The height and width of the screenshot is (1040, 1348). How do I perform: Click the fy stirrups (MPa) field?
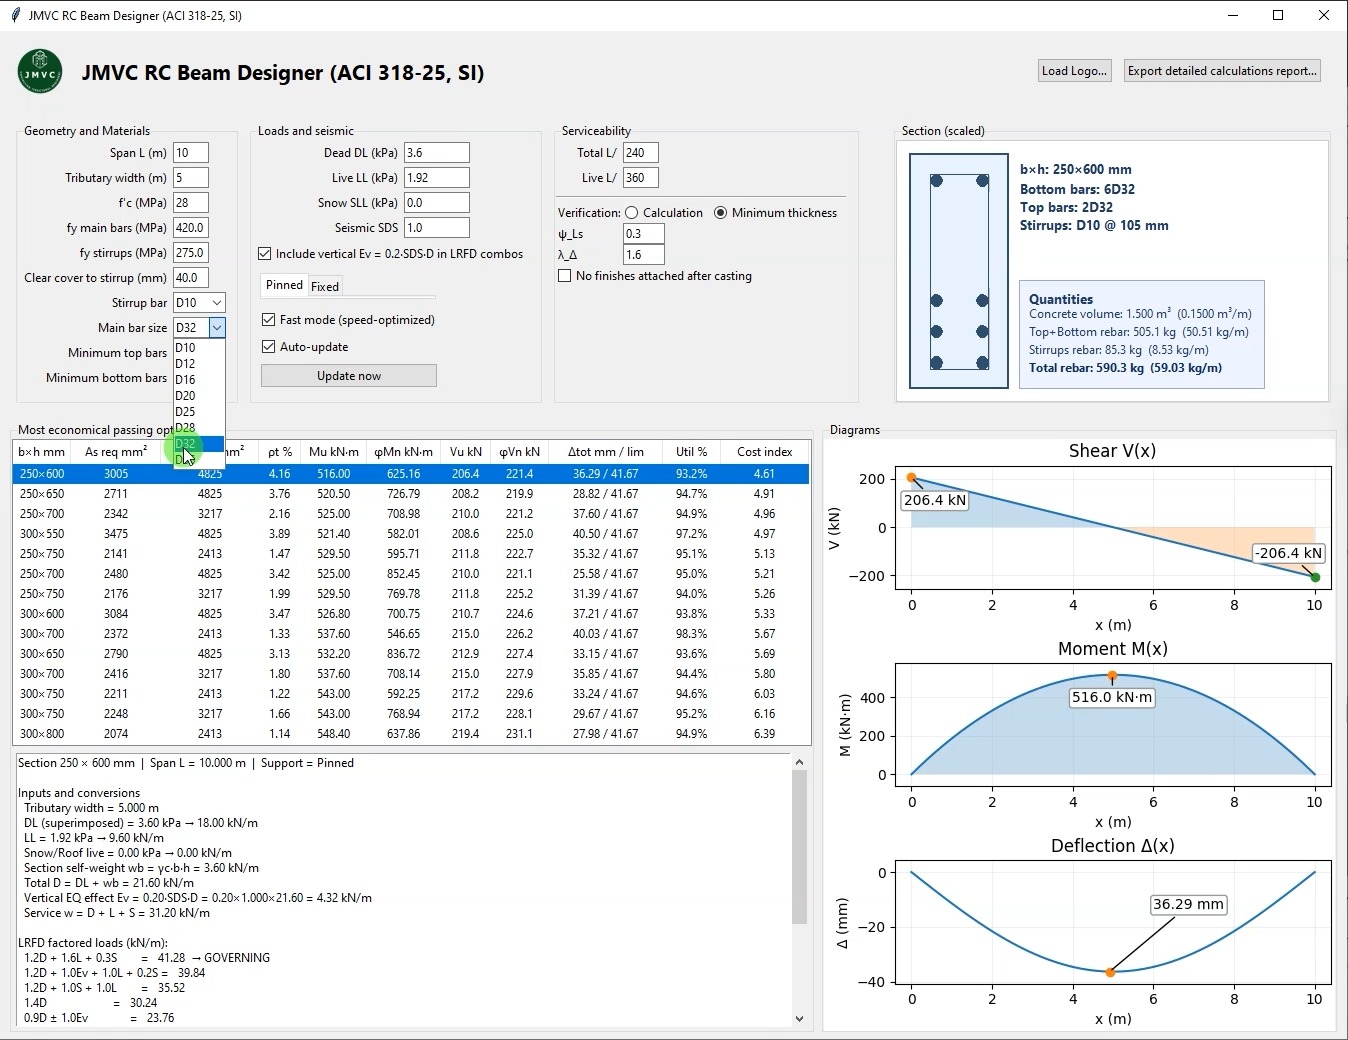(x=191, y=253)
